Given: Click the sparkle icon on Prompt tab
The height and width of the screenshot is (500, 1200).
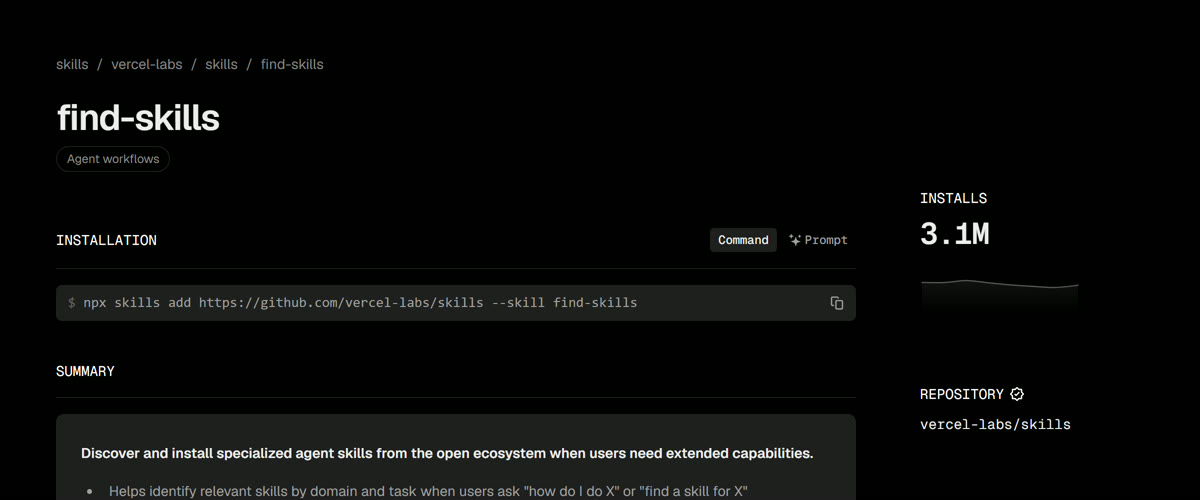Looking at the screenshot, I should click(x=795, y=240).
